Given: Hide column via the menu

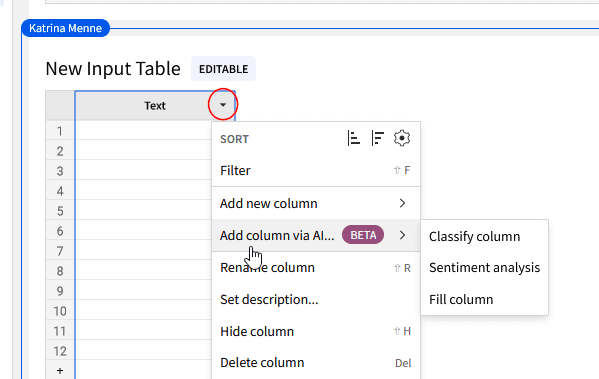Looking at the screenshot, I should pyautogui.click(x=316, y=332).
